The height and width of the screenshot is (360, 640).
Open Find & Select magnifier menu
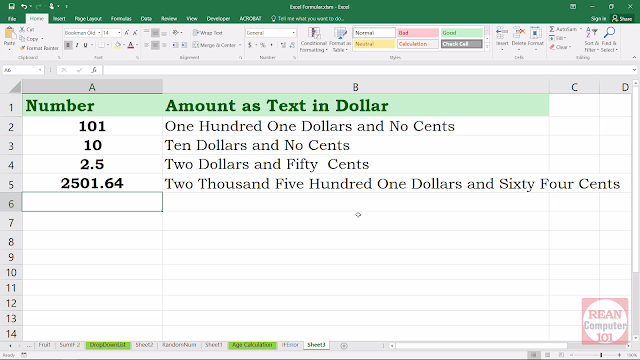[x=609, y=39]
